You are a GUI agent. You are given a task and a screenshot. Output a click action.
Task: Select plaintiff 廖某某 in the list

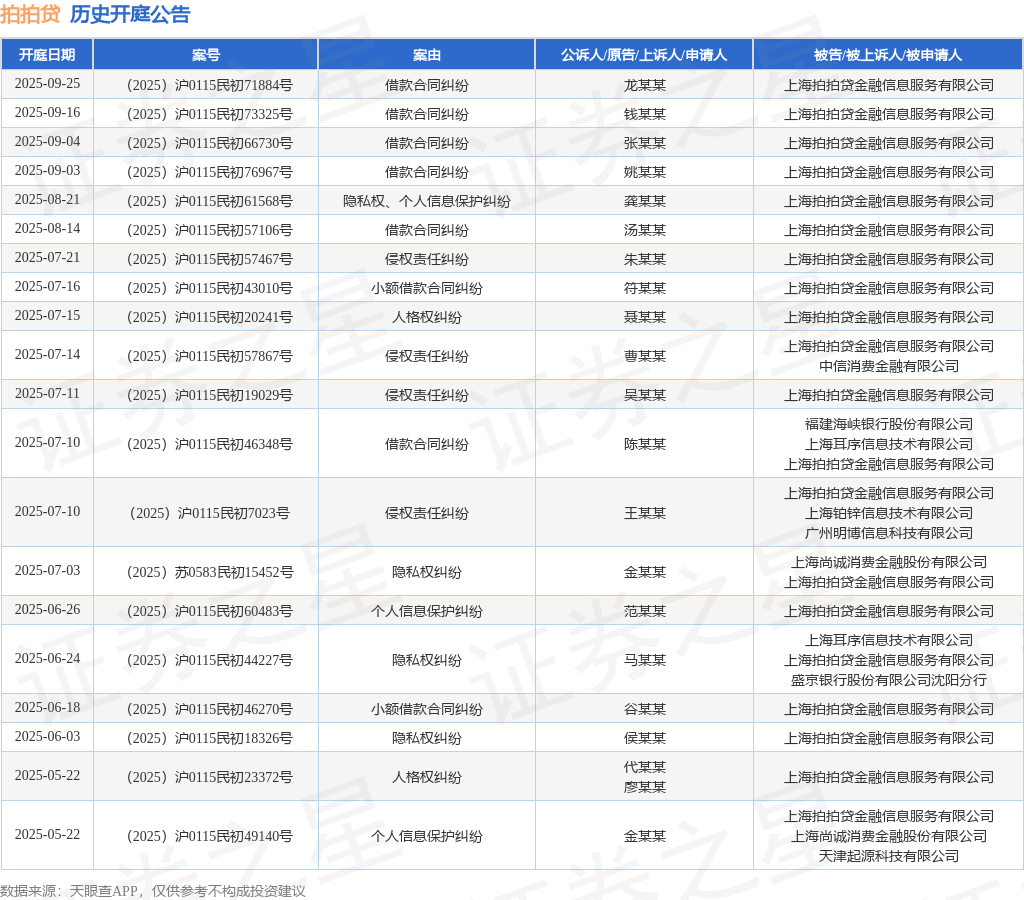click(x=645, y=787)
